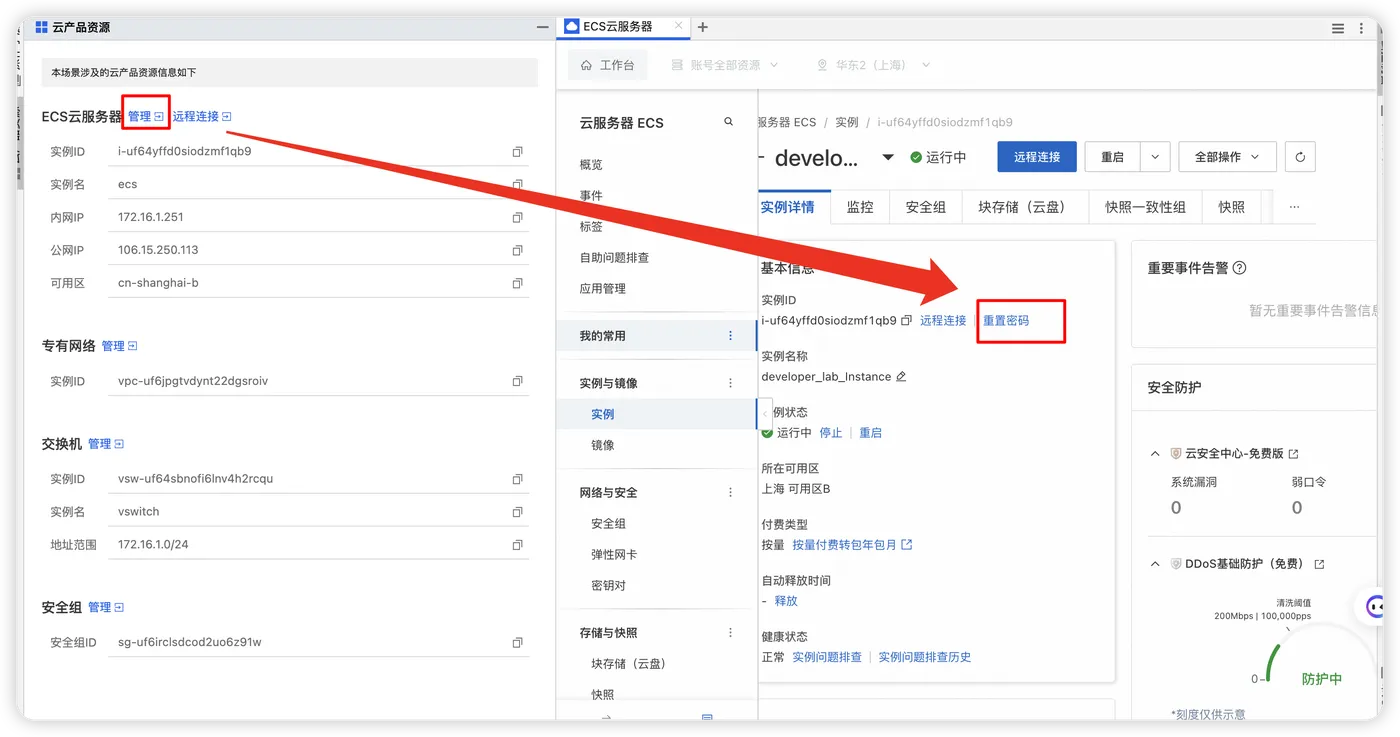Click 重置密码 link
Screen dimensions: 1400x737
pyautogui.click(x=1006, y=321)
